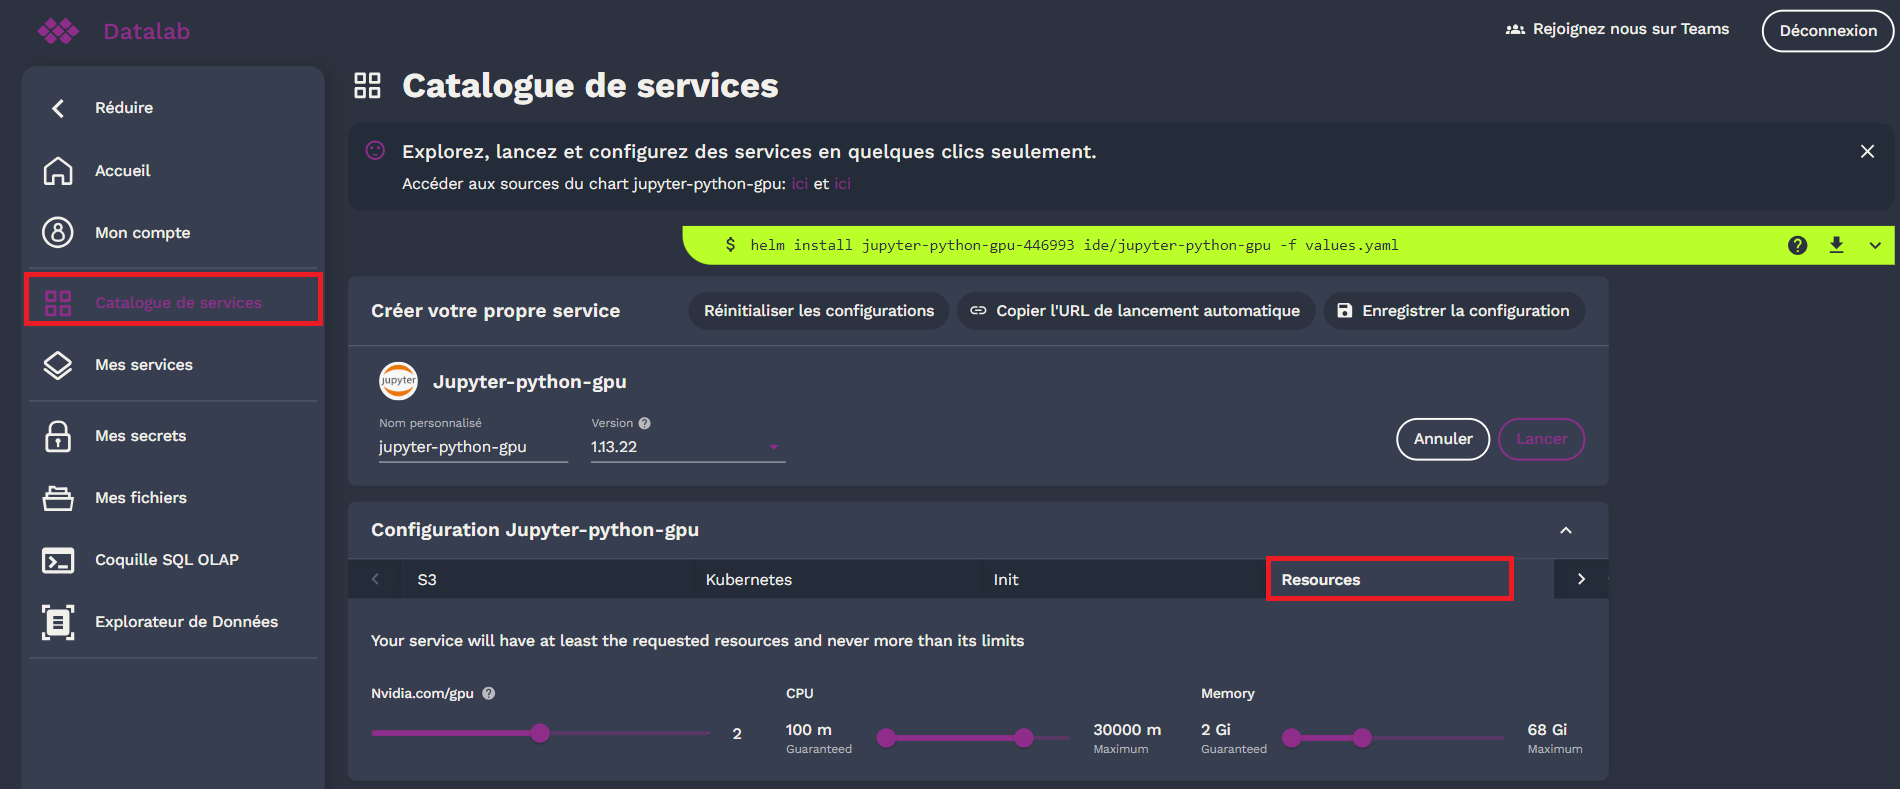The height and width of the screenshot is (789, 1900).
Task: Expand the helm command bar
Action: pos(1875,245)
